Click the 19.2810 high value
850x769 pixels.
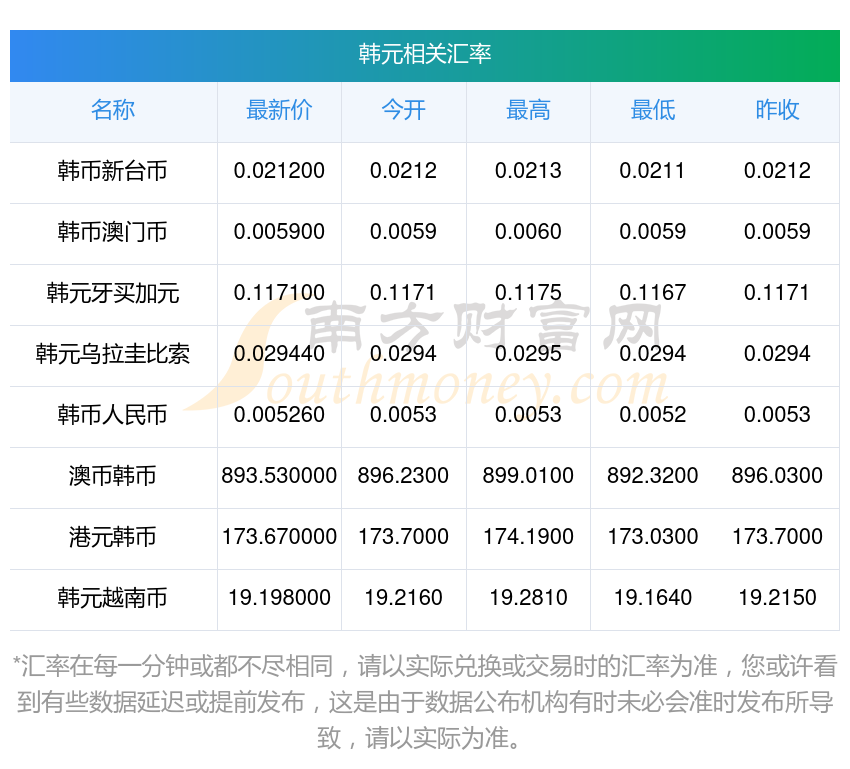coord(528,598)
